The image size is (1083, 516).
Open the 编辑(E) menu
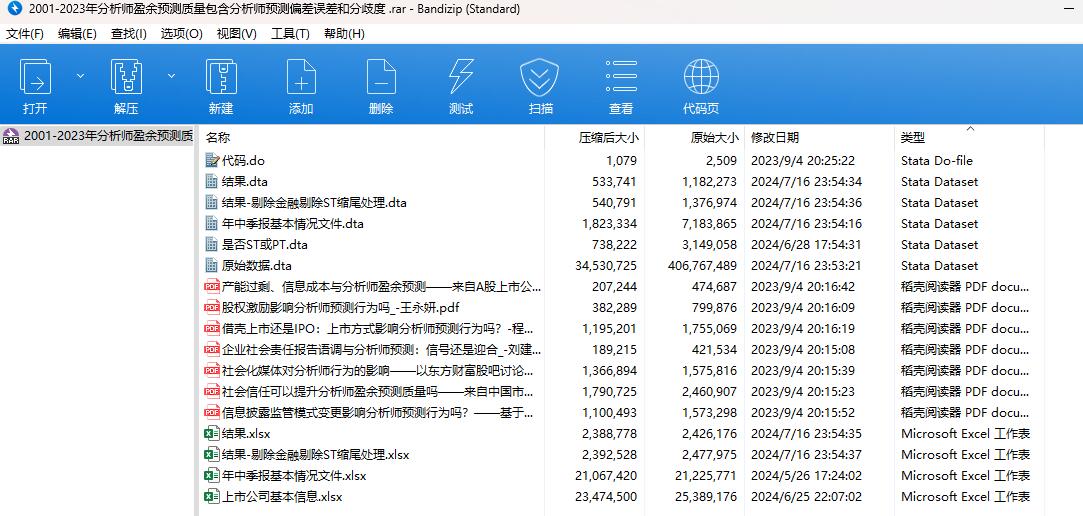(x=77, y=34)
